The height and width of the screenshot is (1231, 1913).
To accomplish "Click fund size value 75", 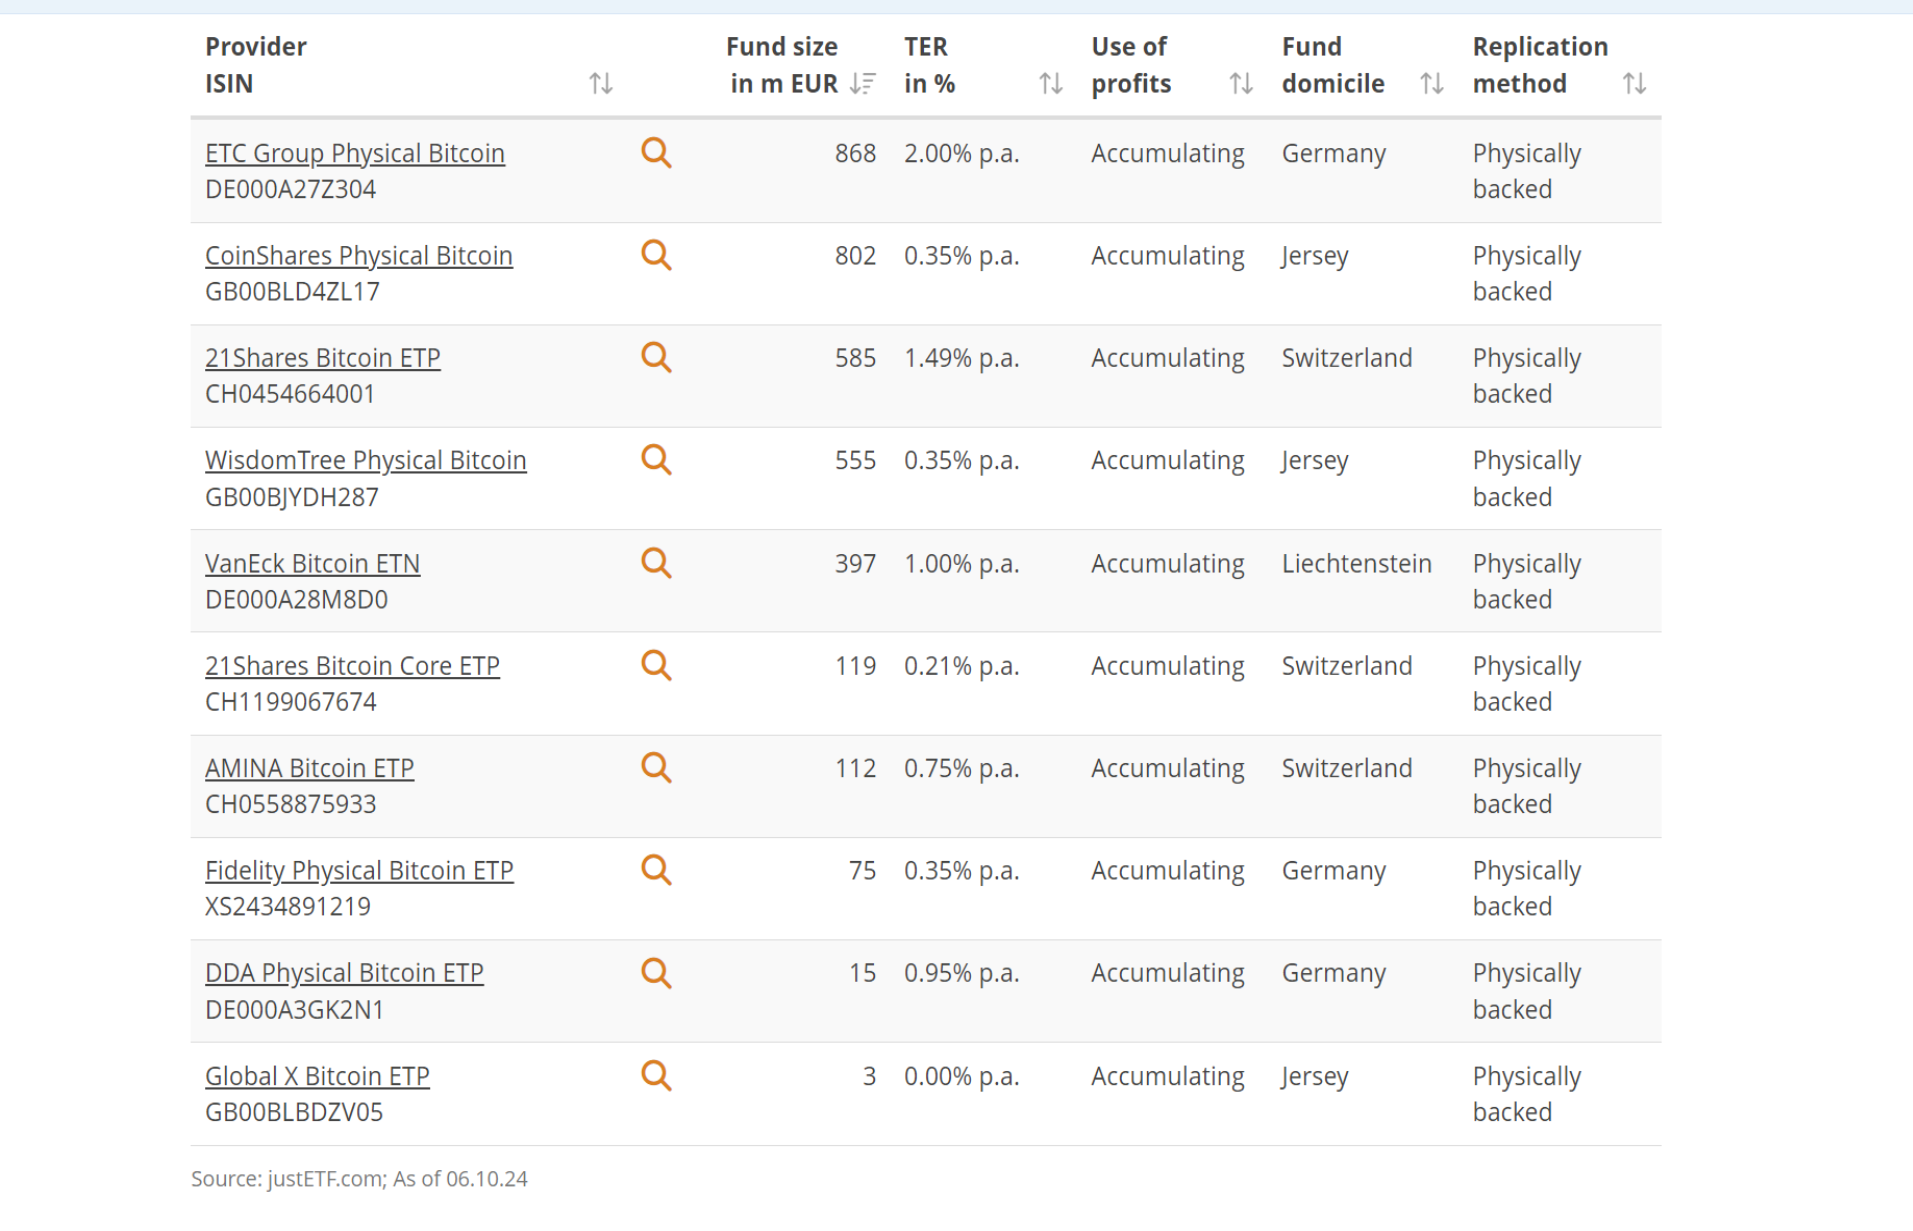I will point(863,870).
